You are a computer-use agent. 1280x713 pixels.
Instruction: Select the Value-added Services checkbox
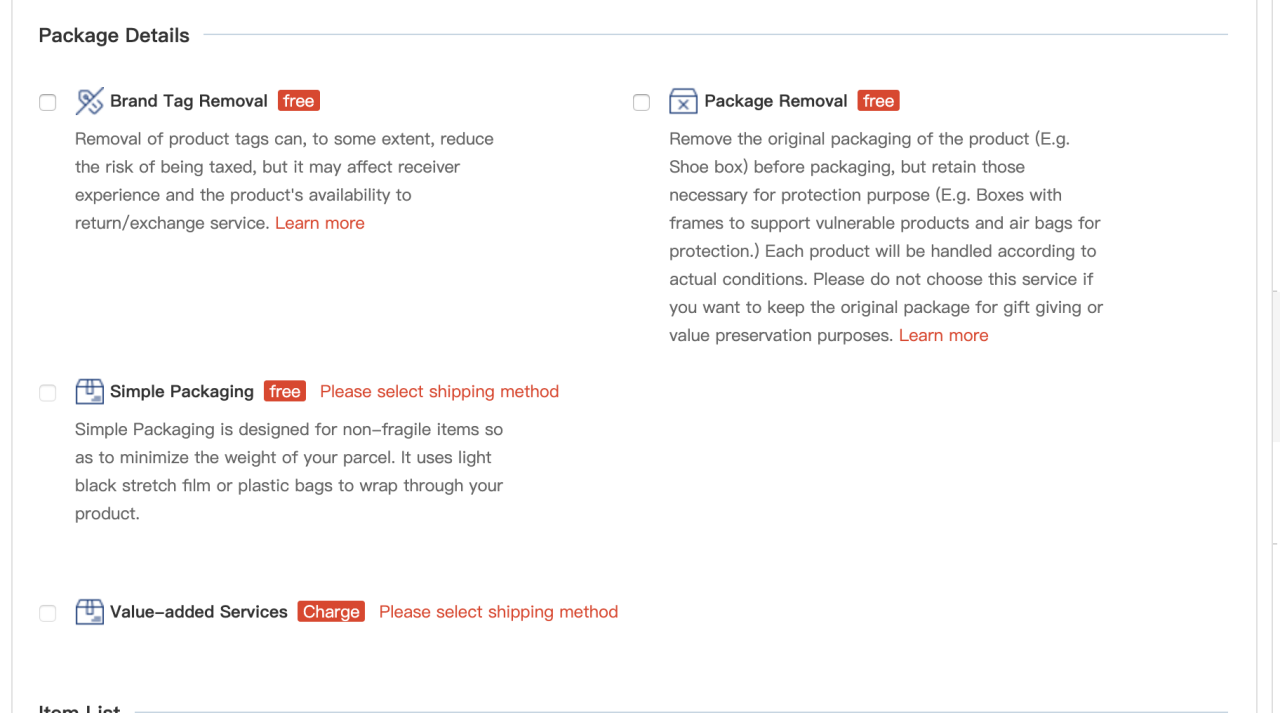pyautogui.click(x=48, y=613)
